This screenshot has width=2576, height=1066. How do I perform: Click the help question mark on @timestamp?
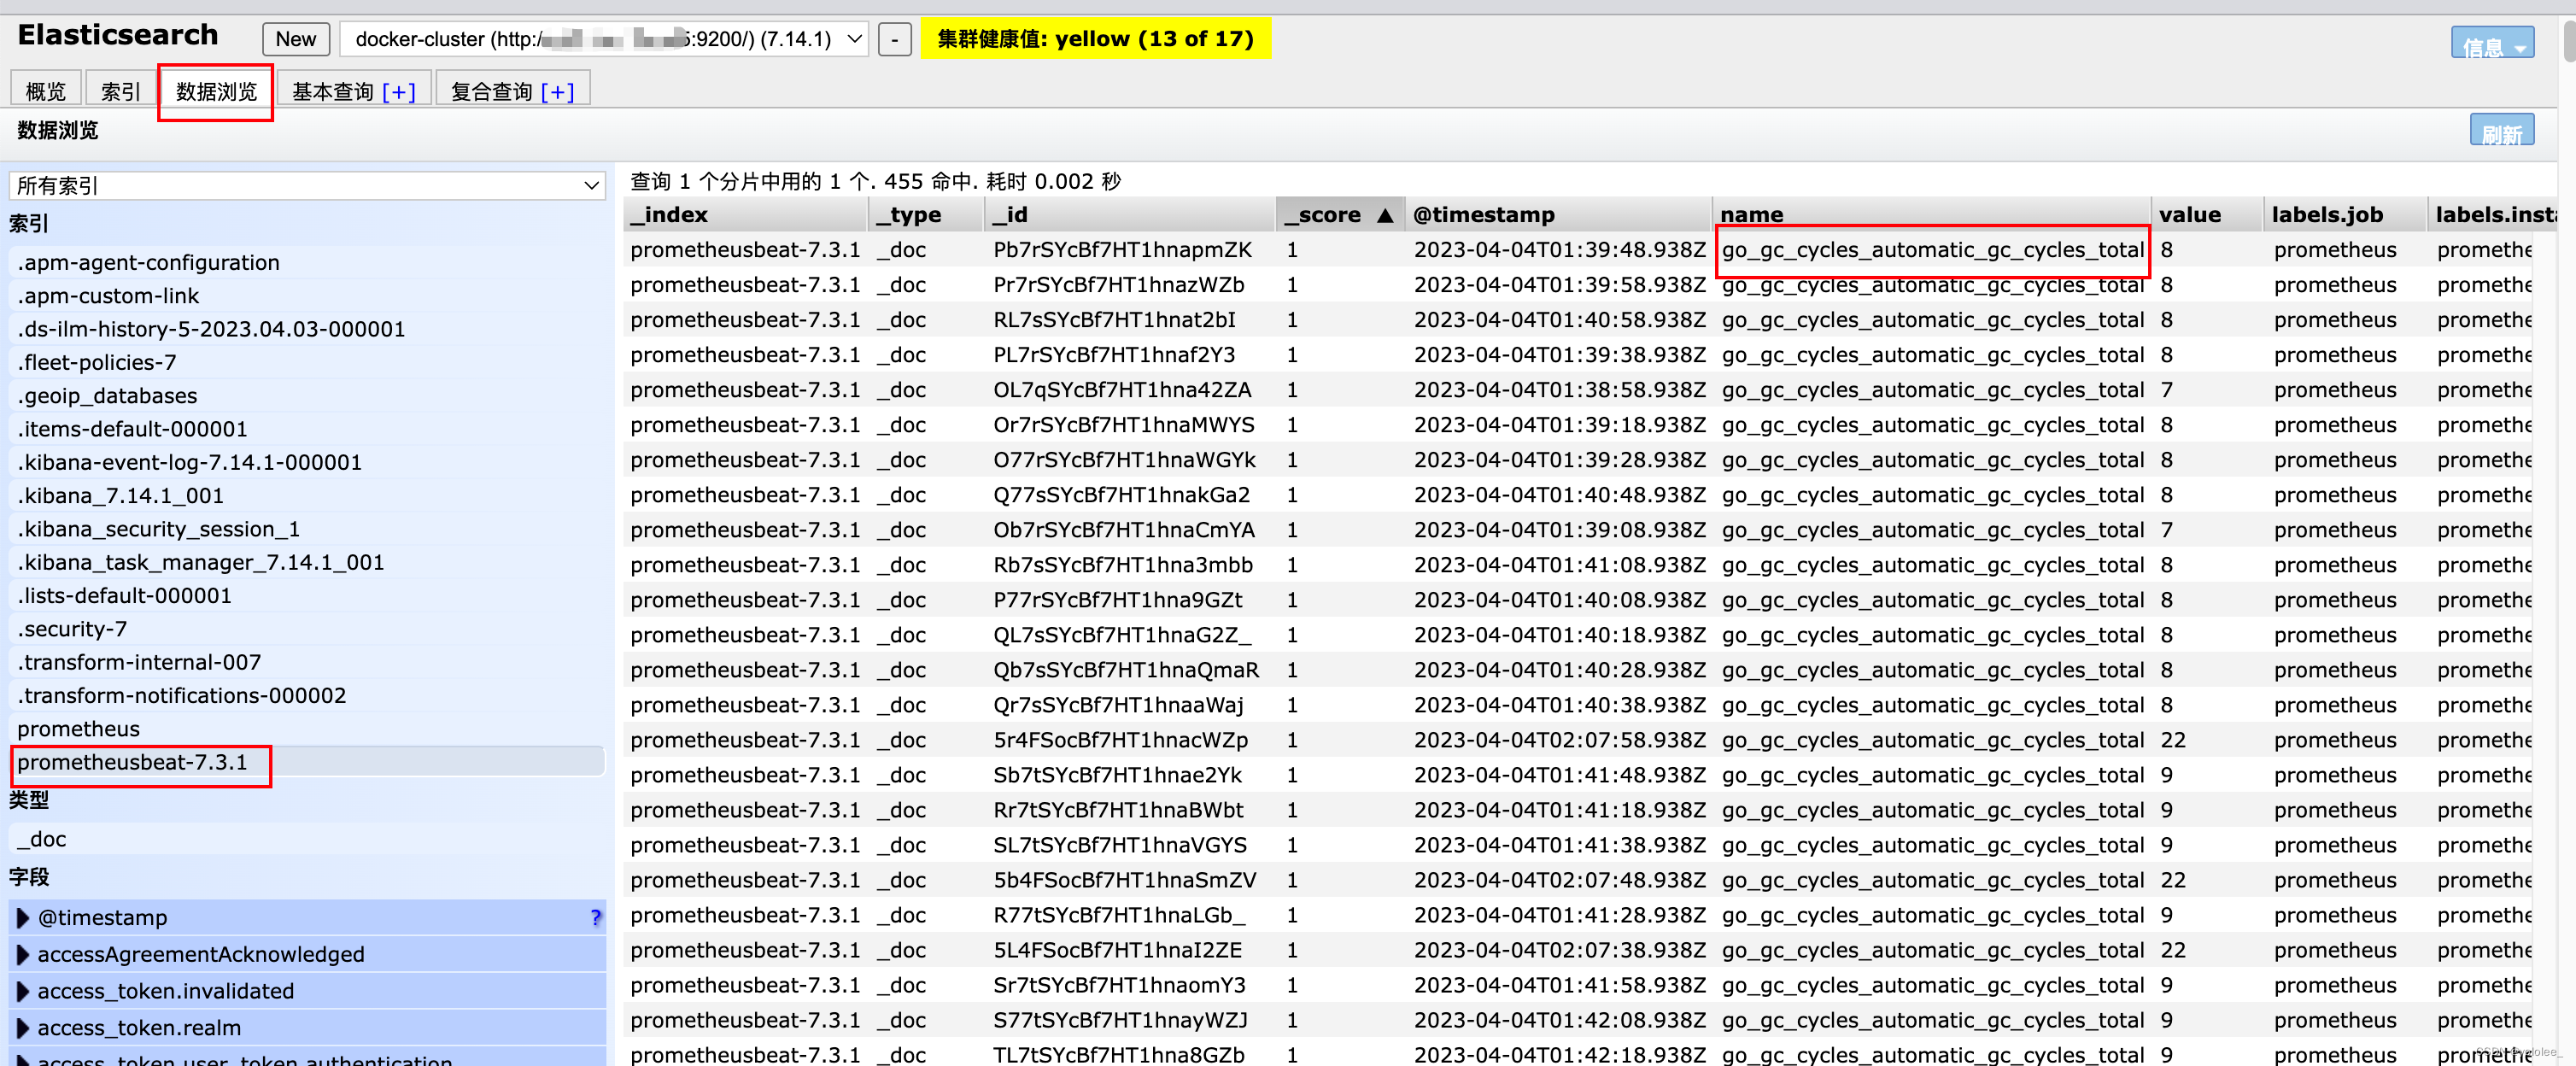(x=595, y=917)
